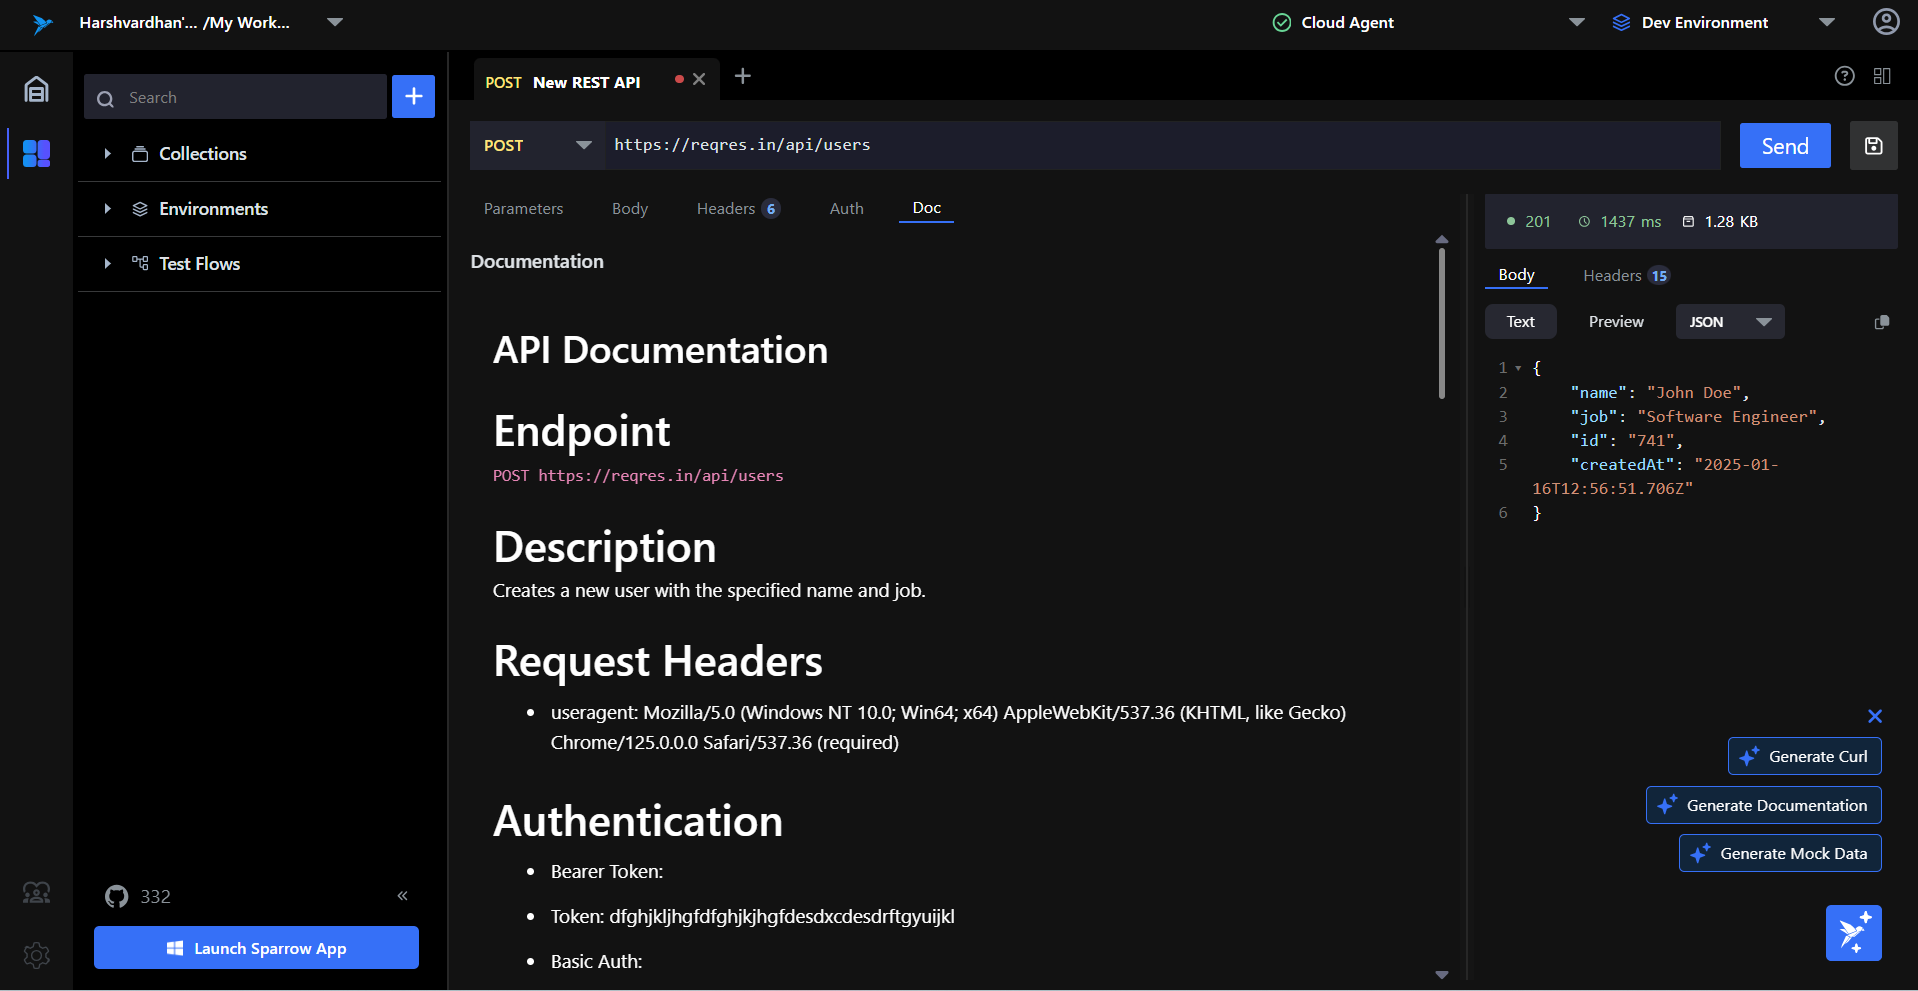Click Generate Documentation button

[x=1763, y=805]
